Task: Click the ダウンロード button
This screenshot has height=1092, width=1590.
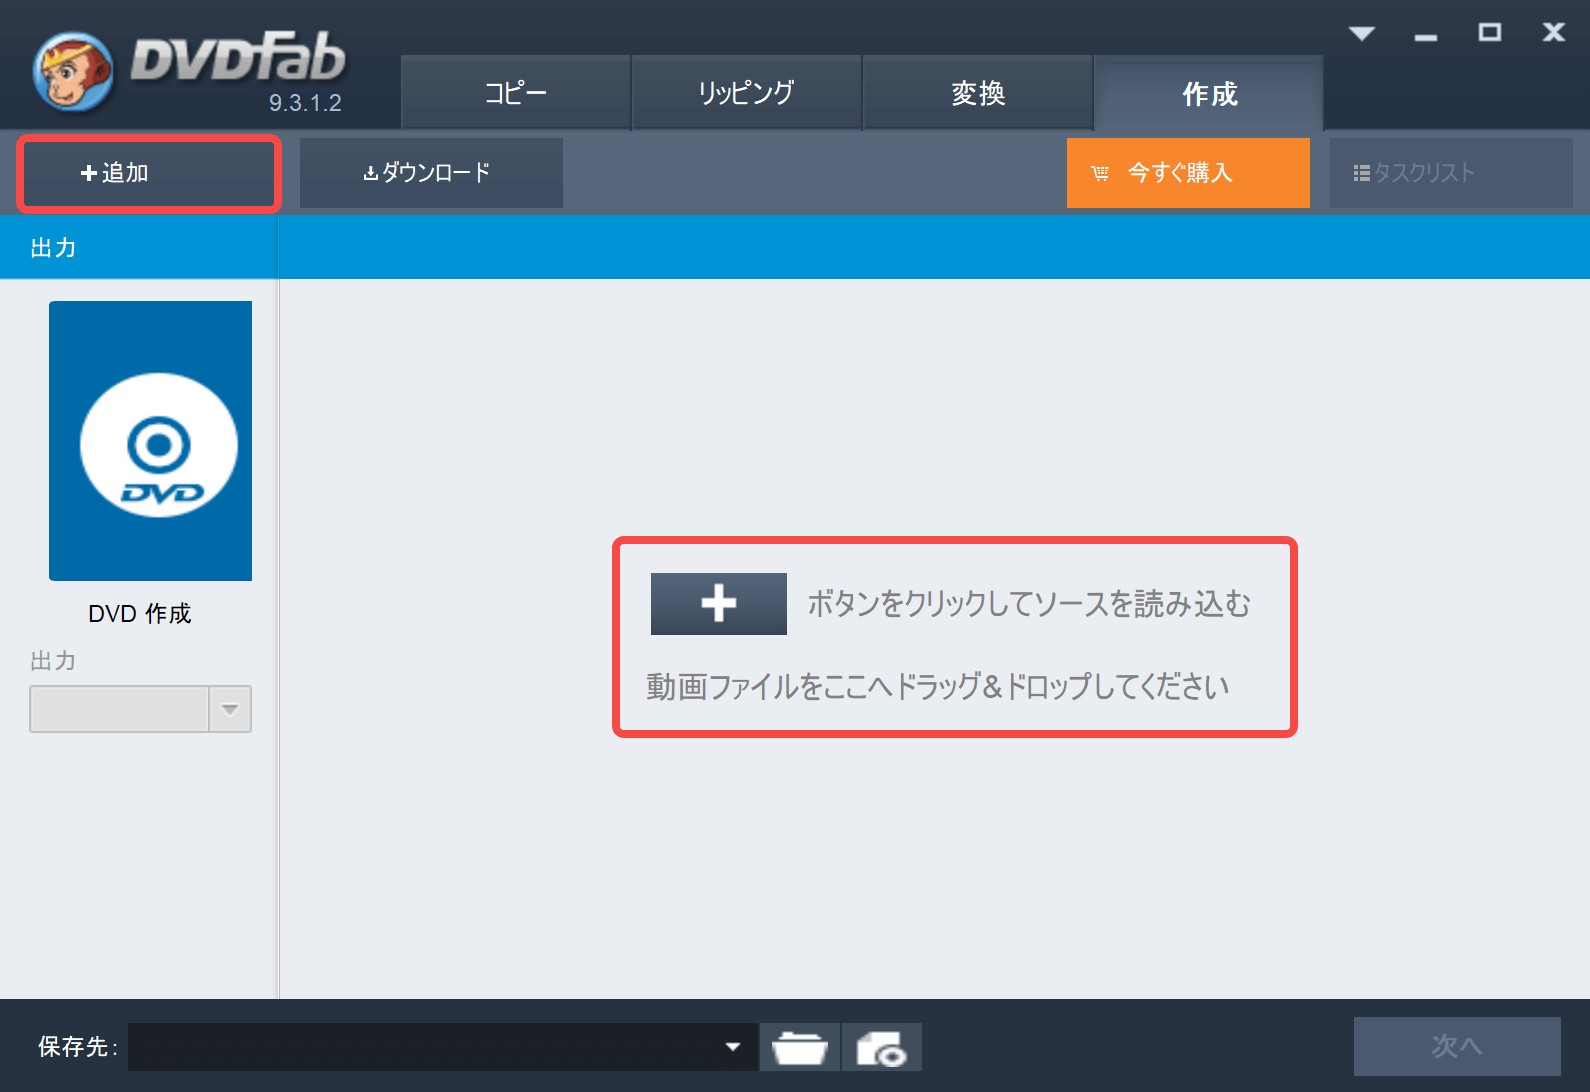Action: tap(431, 173)
